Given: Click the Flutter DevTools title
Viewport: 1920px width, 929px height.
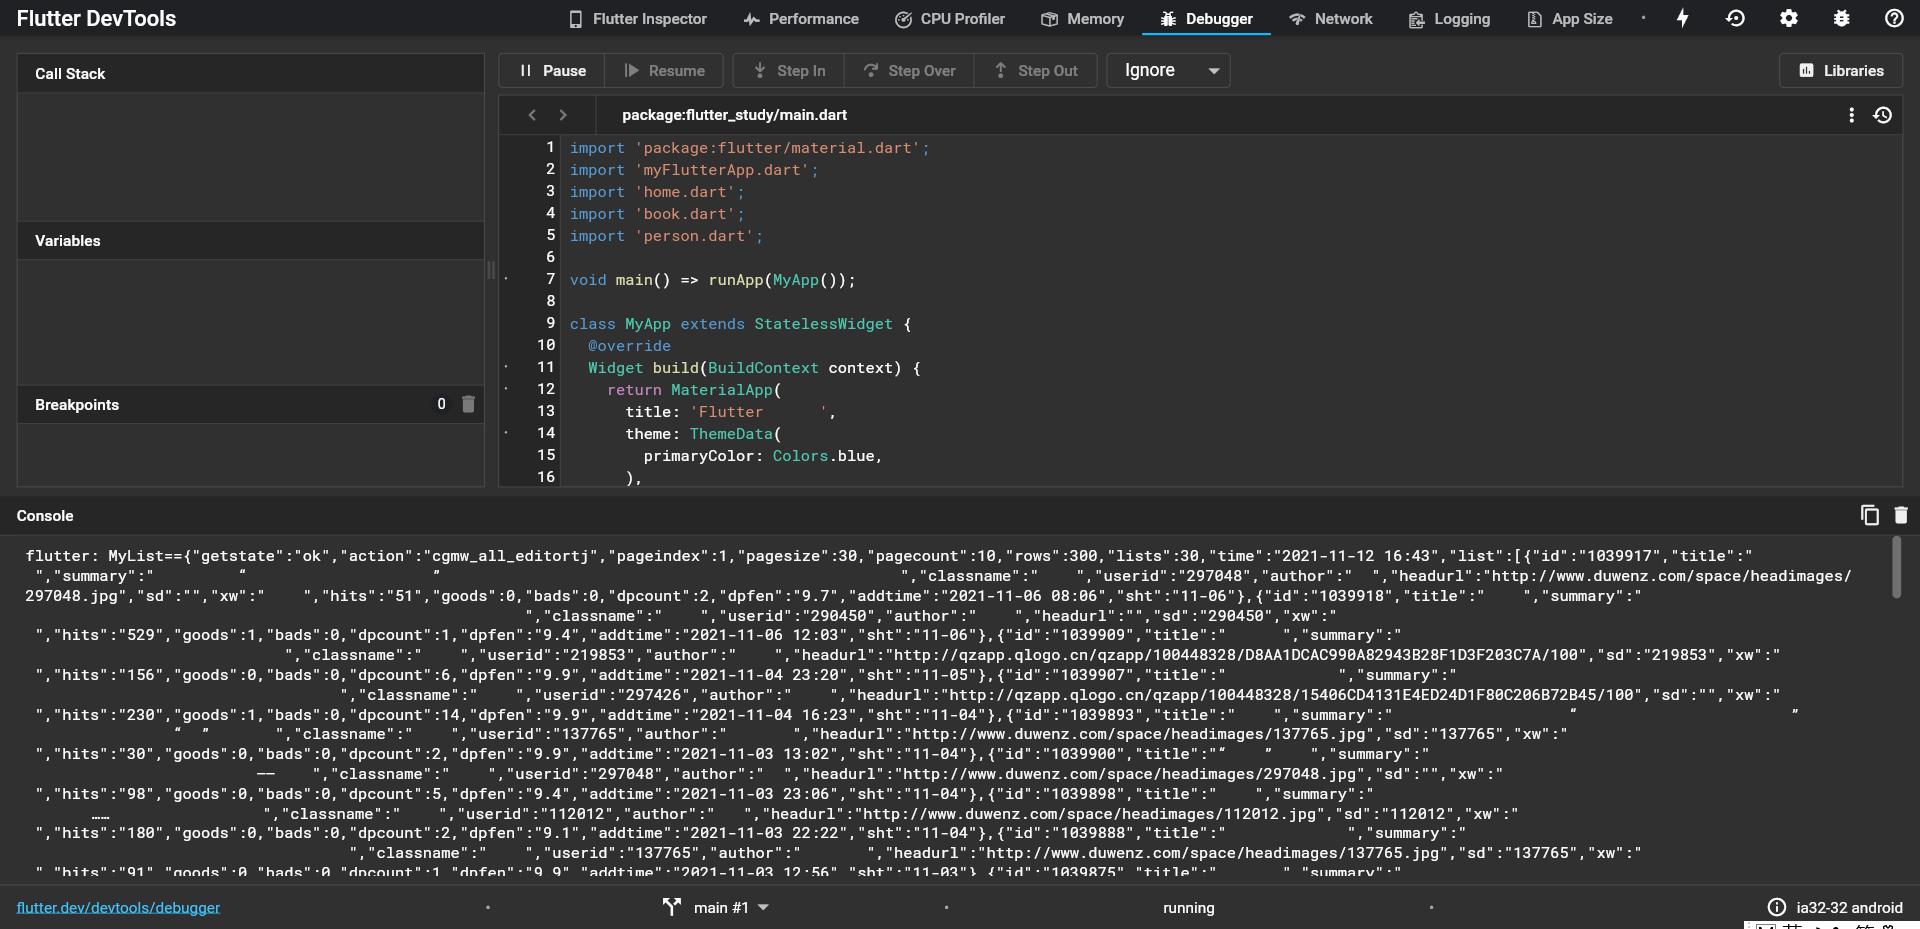Looking at the screenshot, I should (96, 18).
